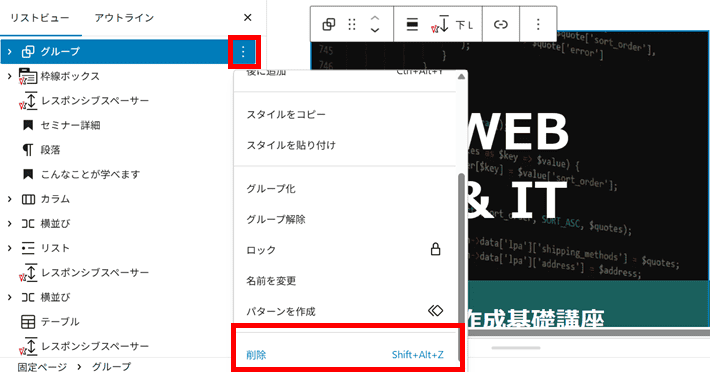
Task: Click the lock icon beside ロック
Action: 435,249
